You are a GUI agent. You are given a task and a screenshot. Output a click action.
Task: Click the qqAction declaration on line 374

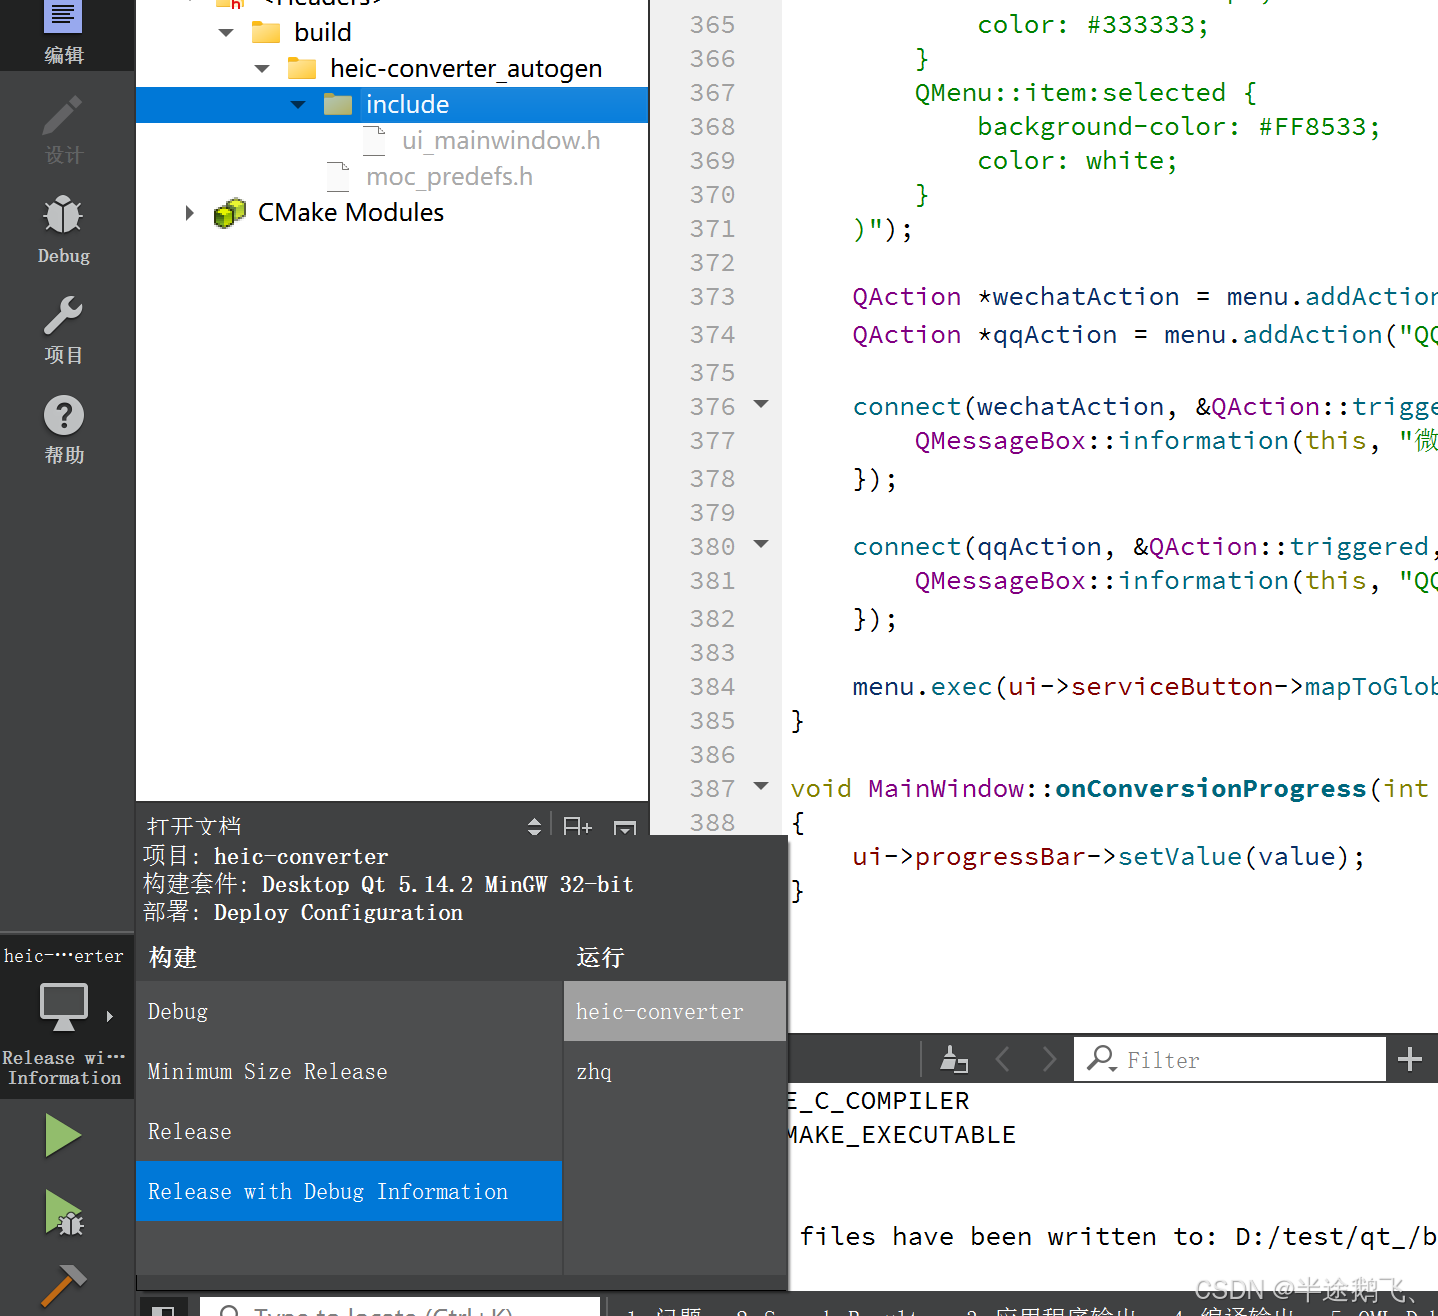(x=1145, y=335)
